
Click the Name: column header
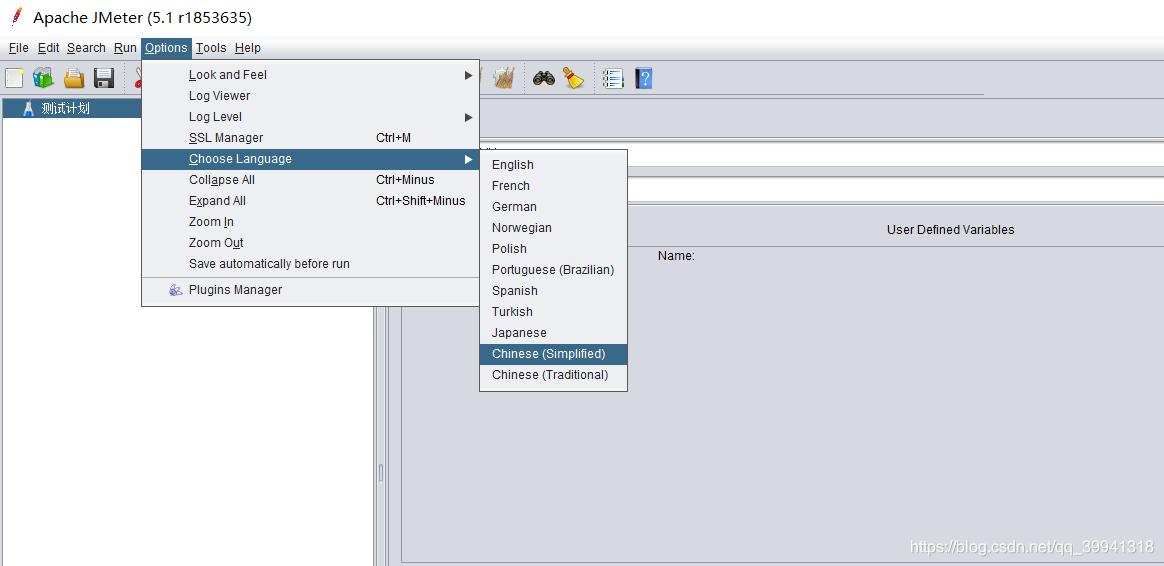click(x=676, y=256)
